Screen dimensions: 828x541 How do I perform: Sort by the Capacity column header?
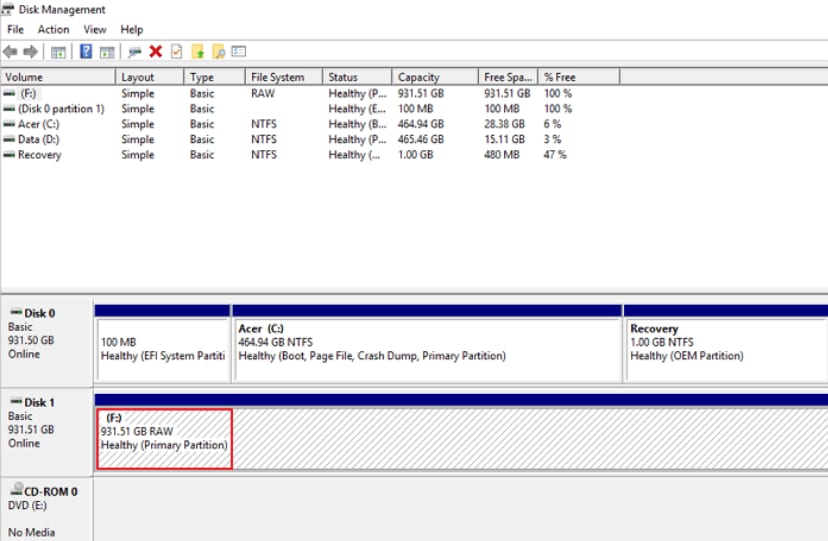[x=435, y=77]
